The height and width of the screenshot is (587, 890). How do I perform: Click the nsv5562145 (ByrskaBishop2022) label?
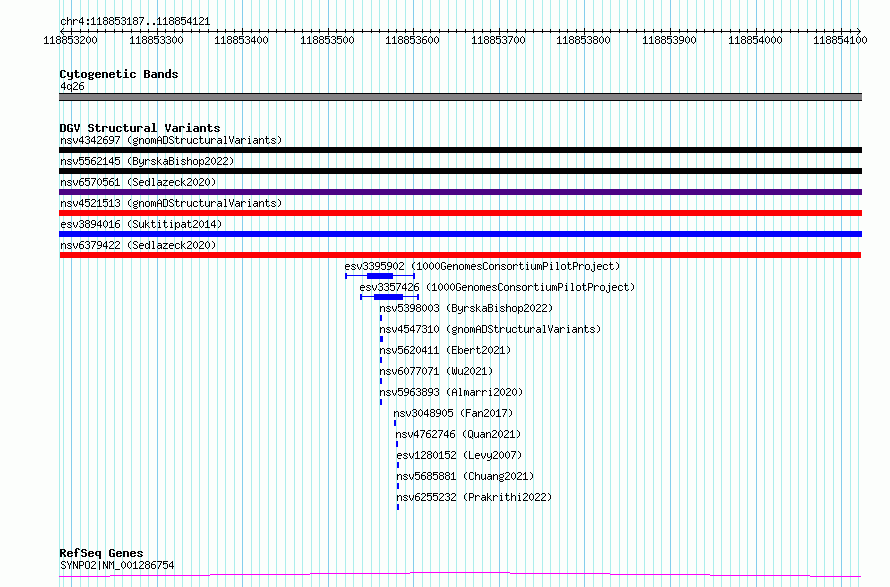(x=147, y=161)
